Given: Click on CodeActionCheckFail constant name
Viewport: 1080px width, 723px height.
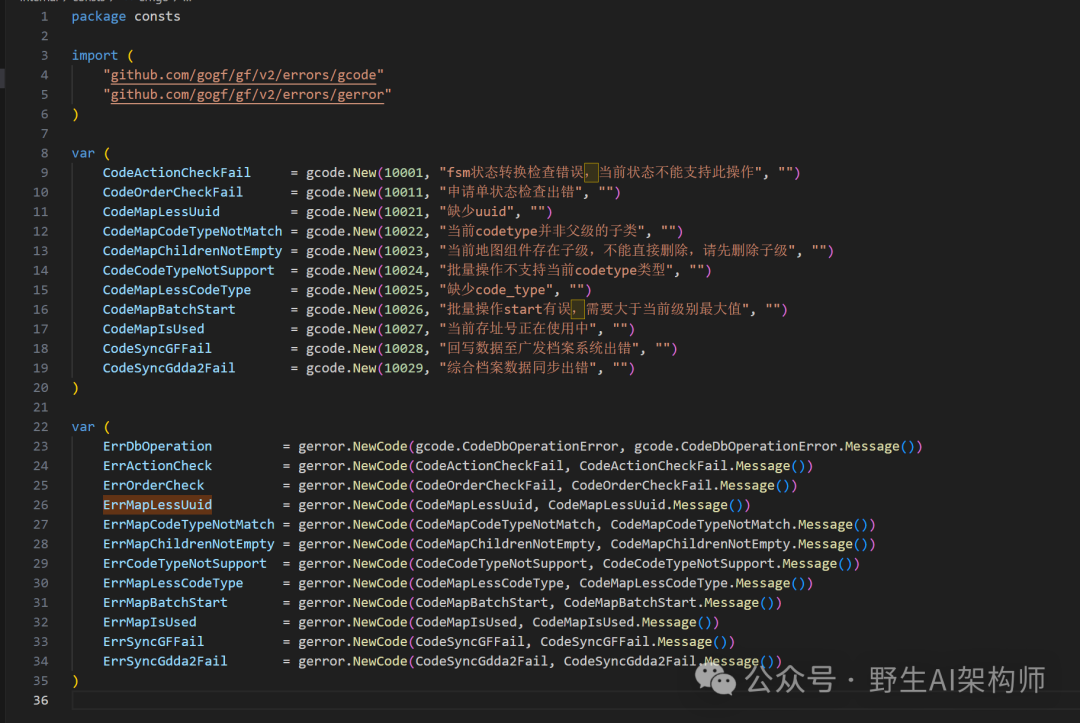Looking at the screenshot, I should click(x=176, y=173).
